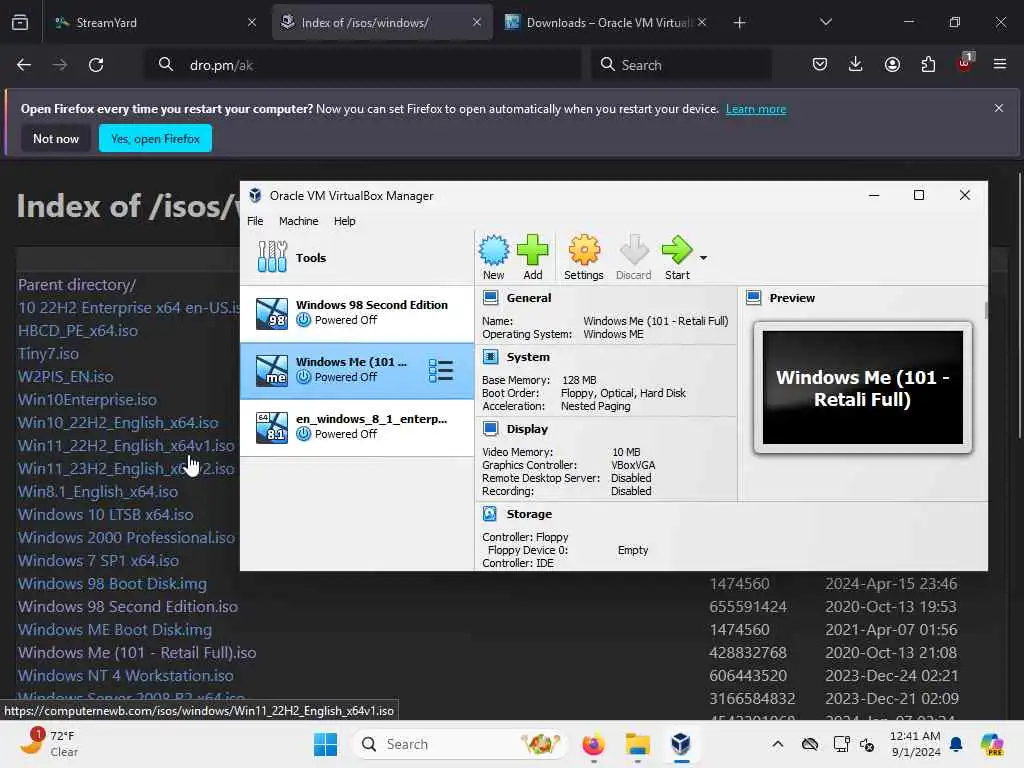Switch to Downloads Oracle VM VirtualBox tab

[608, 22]
